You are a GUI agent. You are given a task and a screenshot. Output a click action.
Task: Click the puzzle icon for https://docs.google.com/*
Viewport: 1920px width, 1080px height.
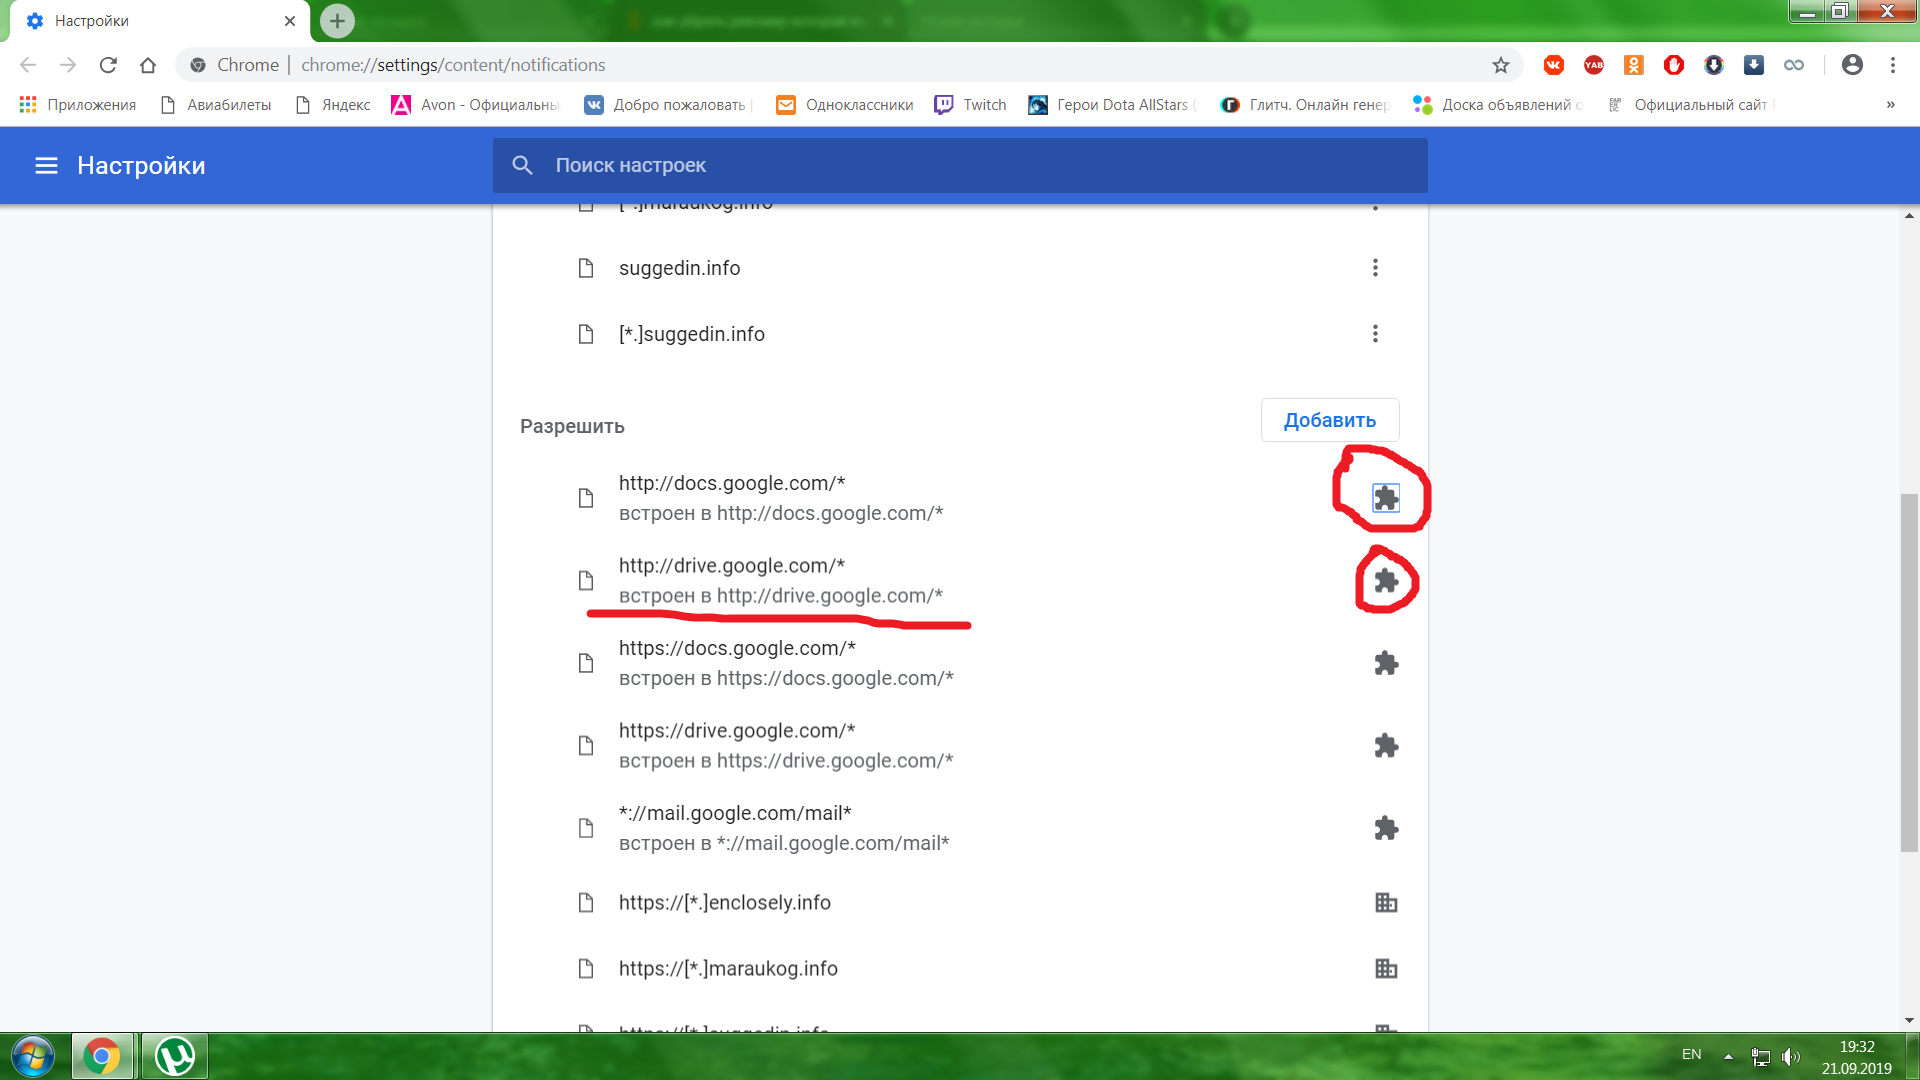(1385, 663)
